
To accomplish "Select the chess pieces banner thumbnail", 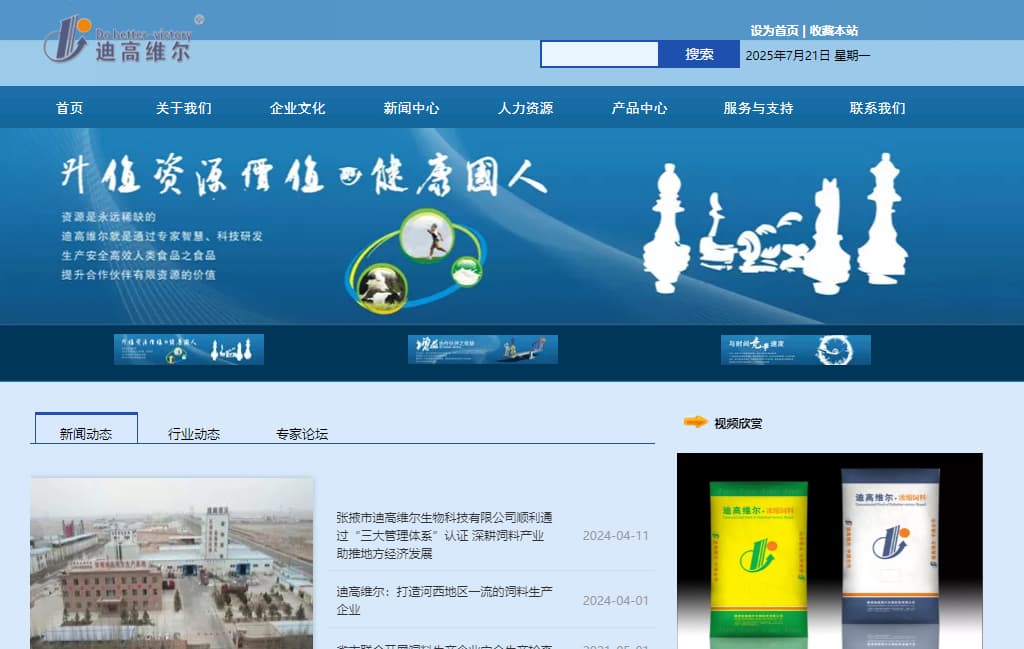I will [x=189, y=349].
